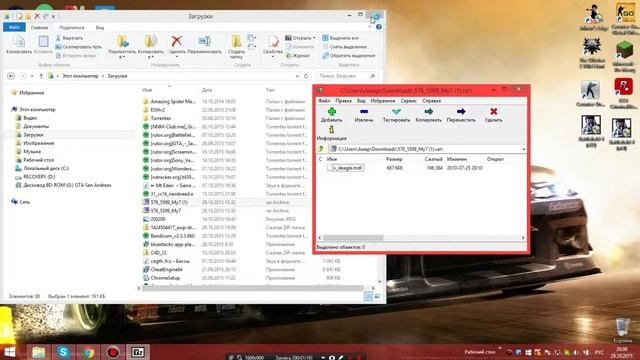640x360 pixels.
Task: Click Переименовать in the Explorer ribbon
Action: point(204,44)
